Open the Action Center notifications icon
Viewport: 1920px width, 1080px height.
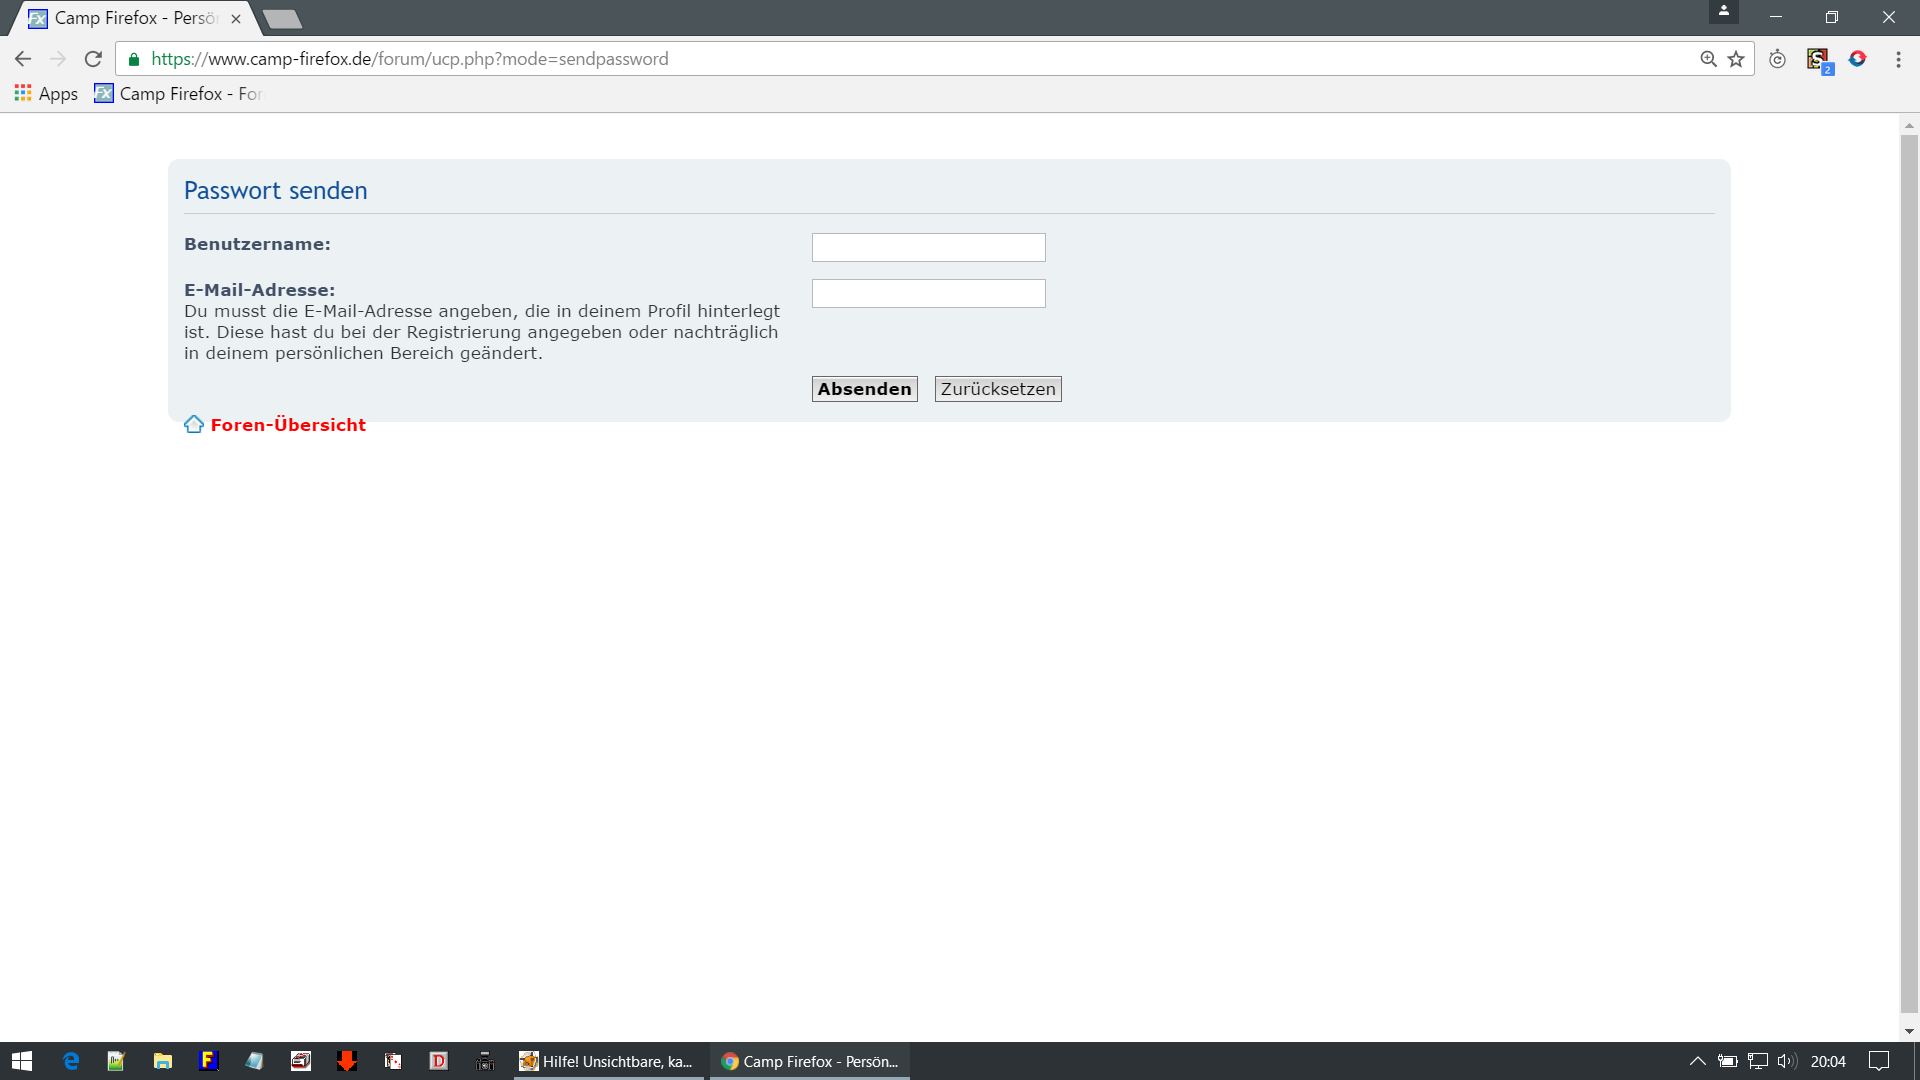(x=1879, y=1061)
